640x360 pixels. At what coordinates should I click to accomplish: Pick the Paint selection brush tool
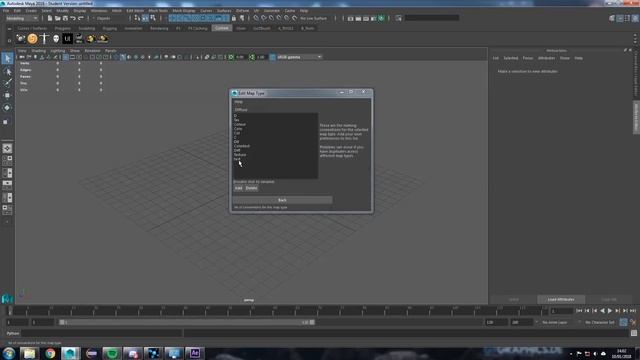tap(7, 83)
